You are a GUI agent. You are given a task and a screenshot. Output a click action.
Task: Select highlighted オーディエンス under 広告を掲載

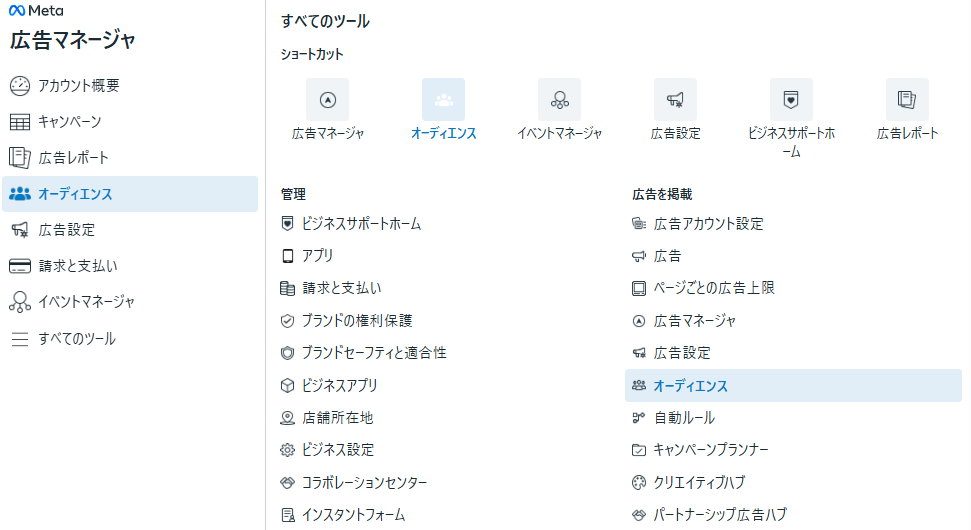793,386
